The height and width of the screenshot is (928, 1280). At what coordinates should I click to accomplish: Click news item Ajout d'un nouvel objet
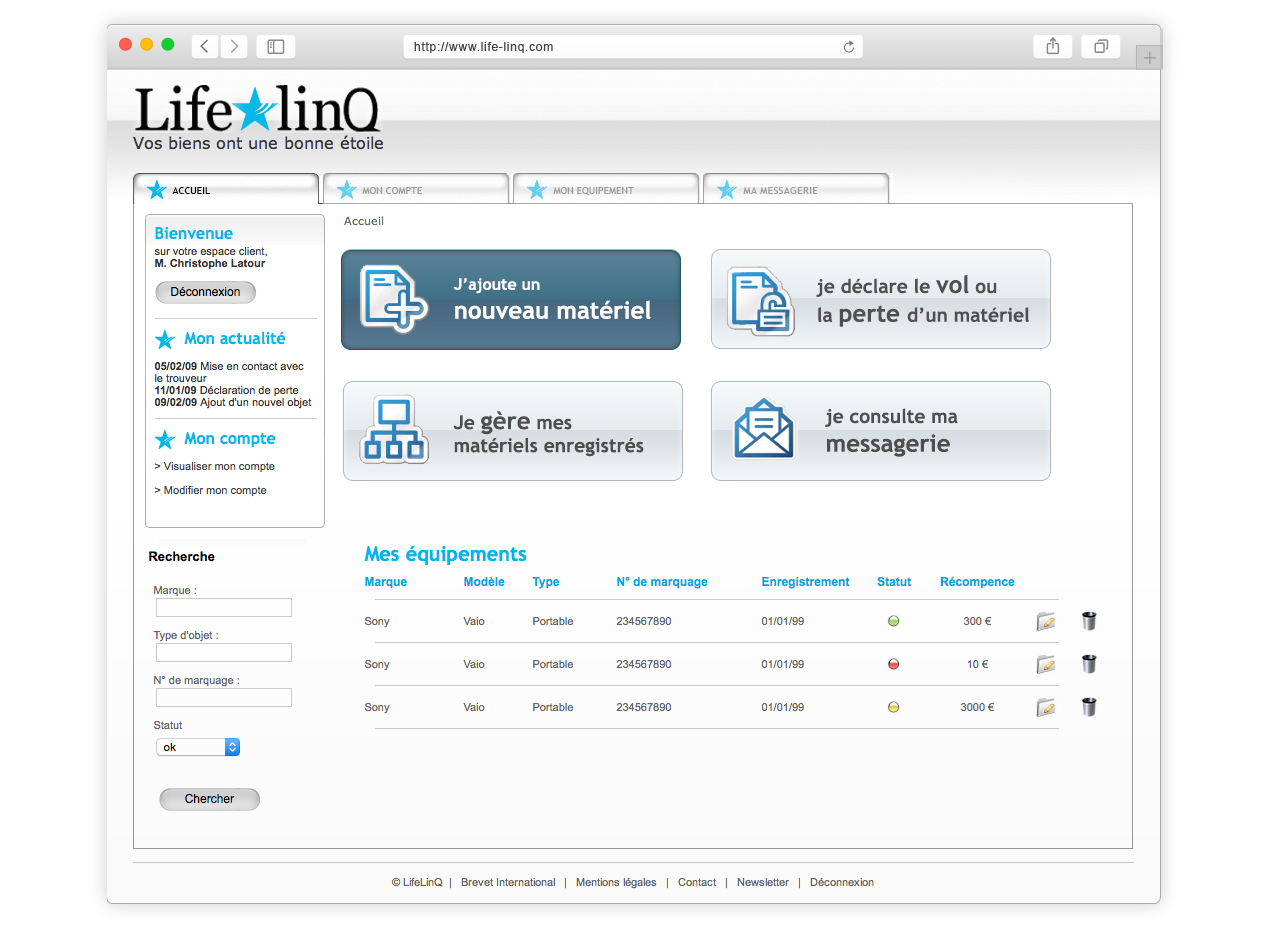click(233, 402)
